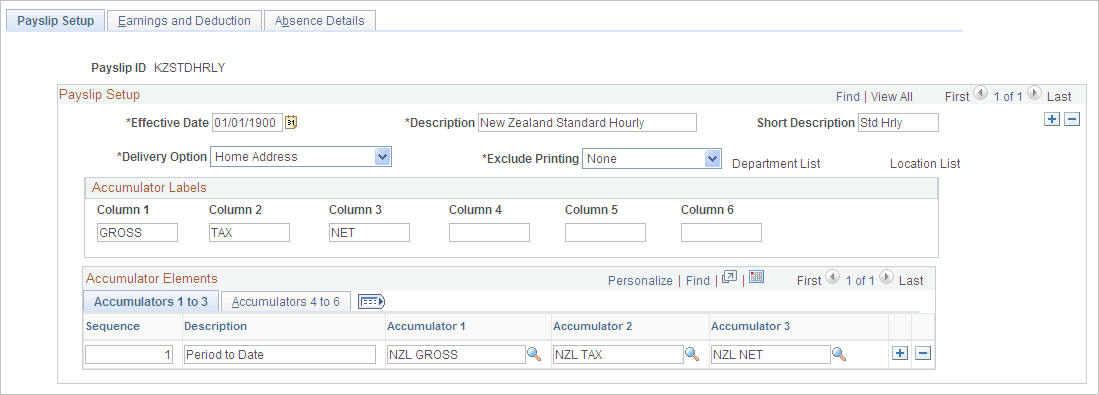Image resolution: width=1099 pixels, height=395 pixels.
Task: Look up Accumulator 1 NZL GROSS
Action: 534,354
